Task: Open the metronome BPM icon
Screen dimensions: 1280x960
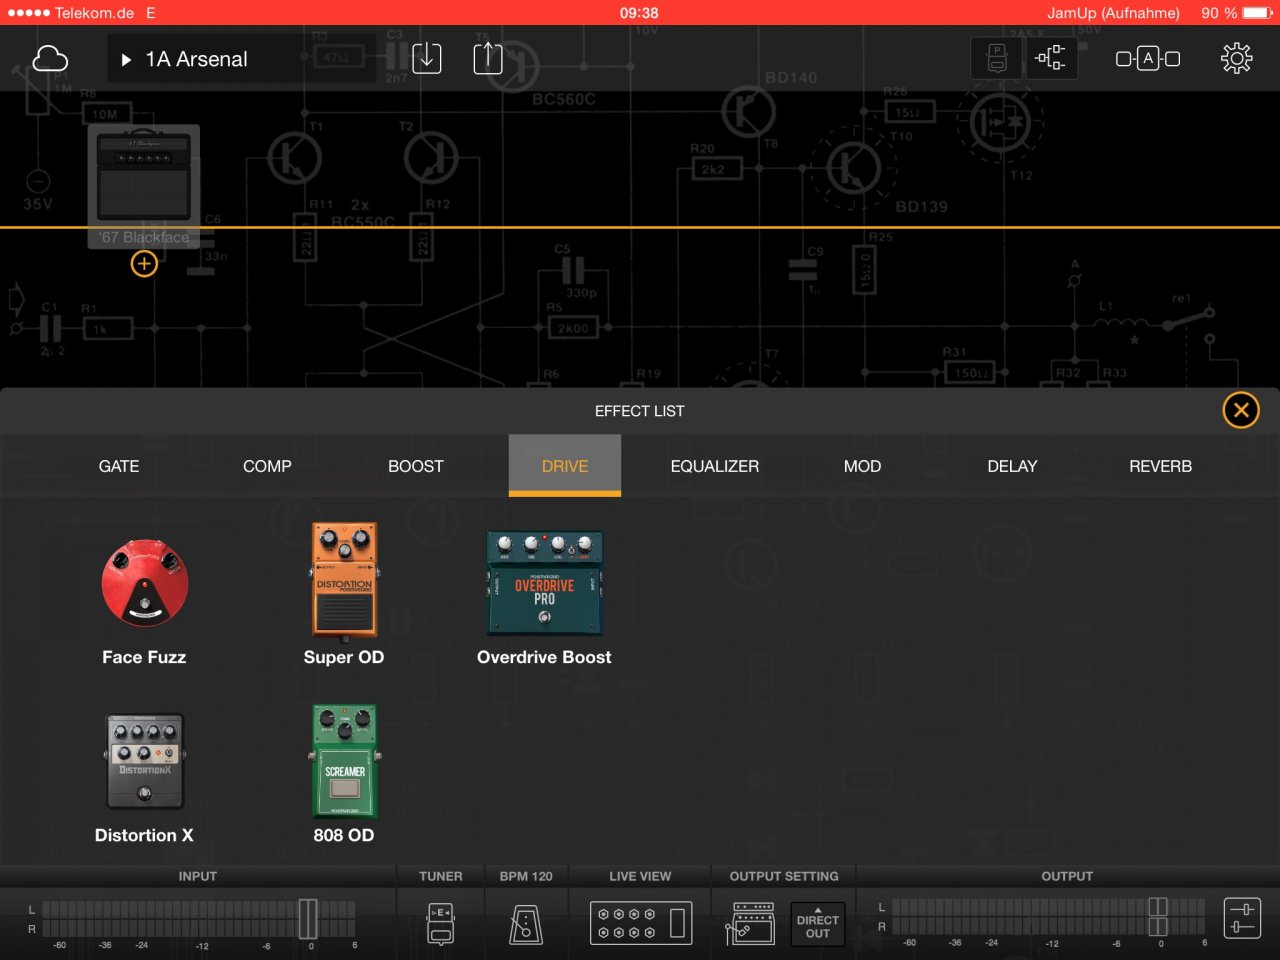Action: [526, 924]
